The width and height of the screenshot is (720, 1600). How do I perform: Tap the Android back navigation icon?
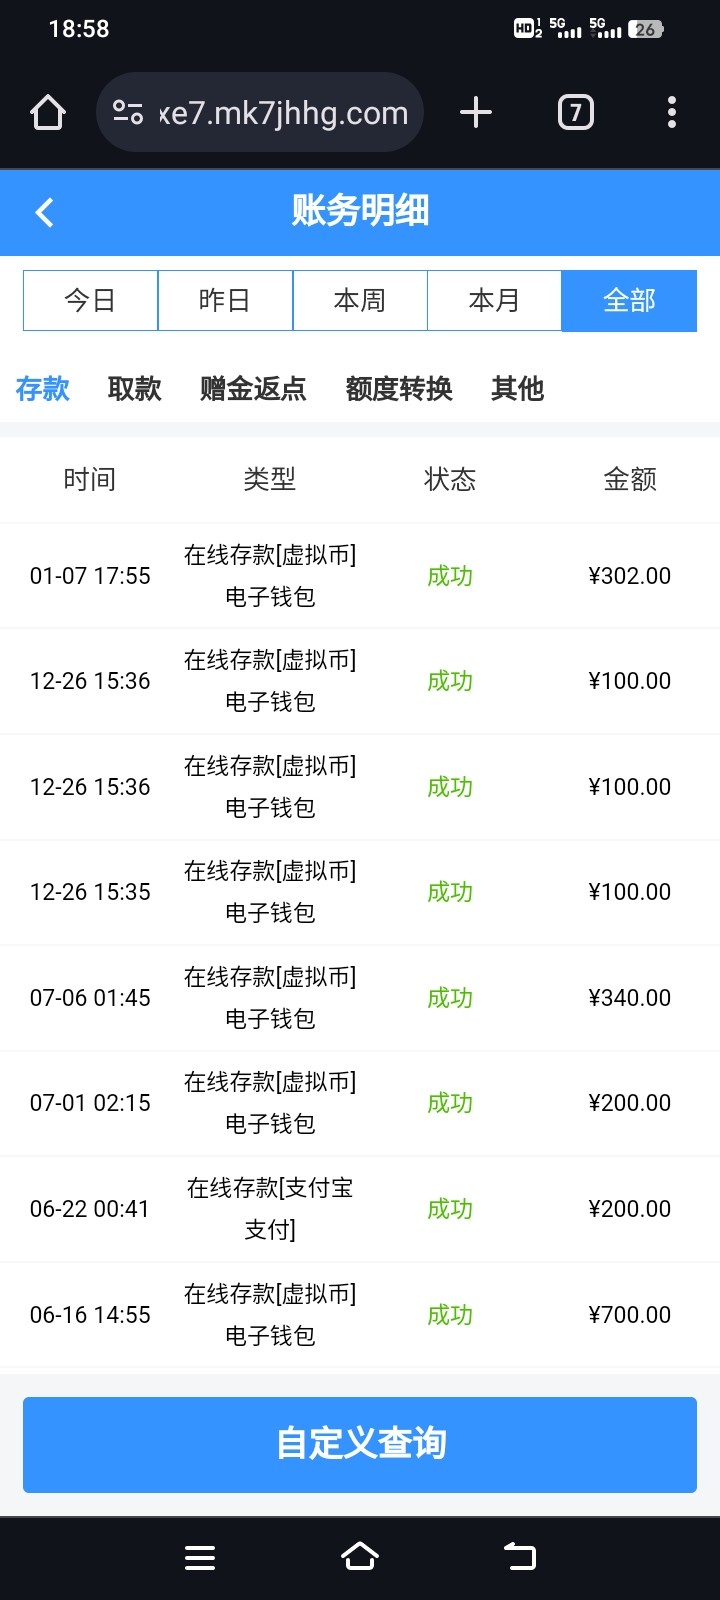(520, 1557)
